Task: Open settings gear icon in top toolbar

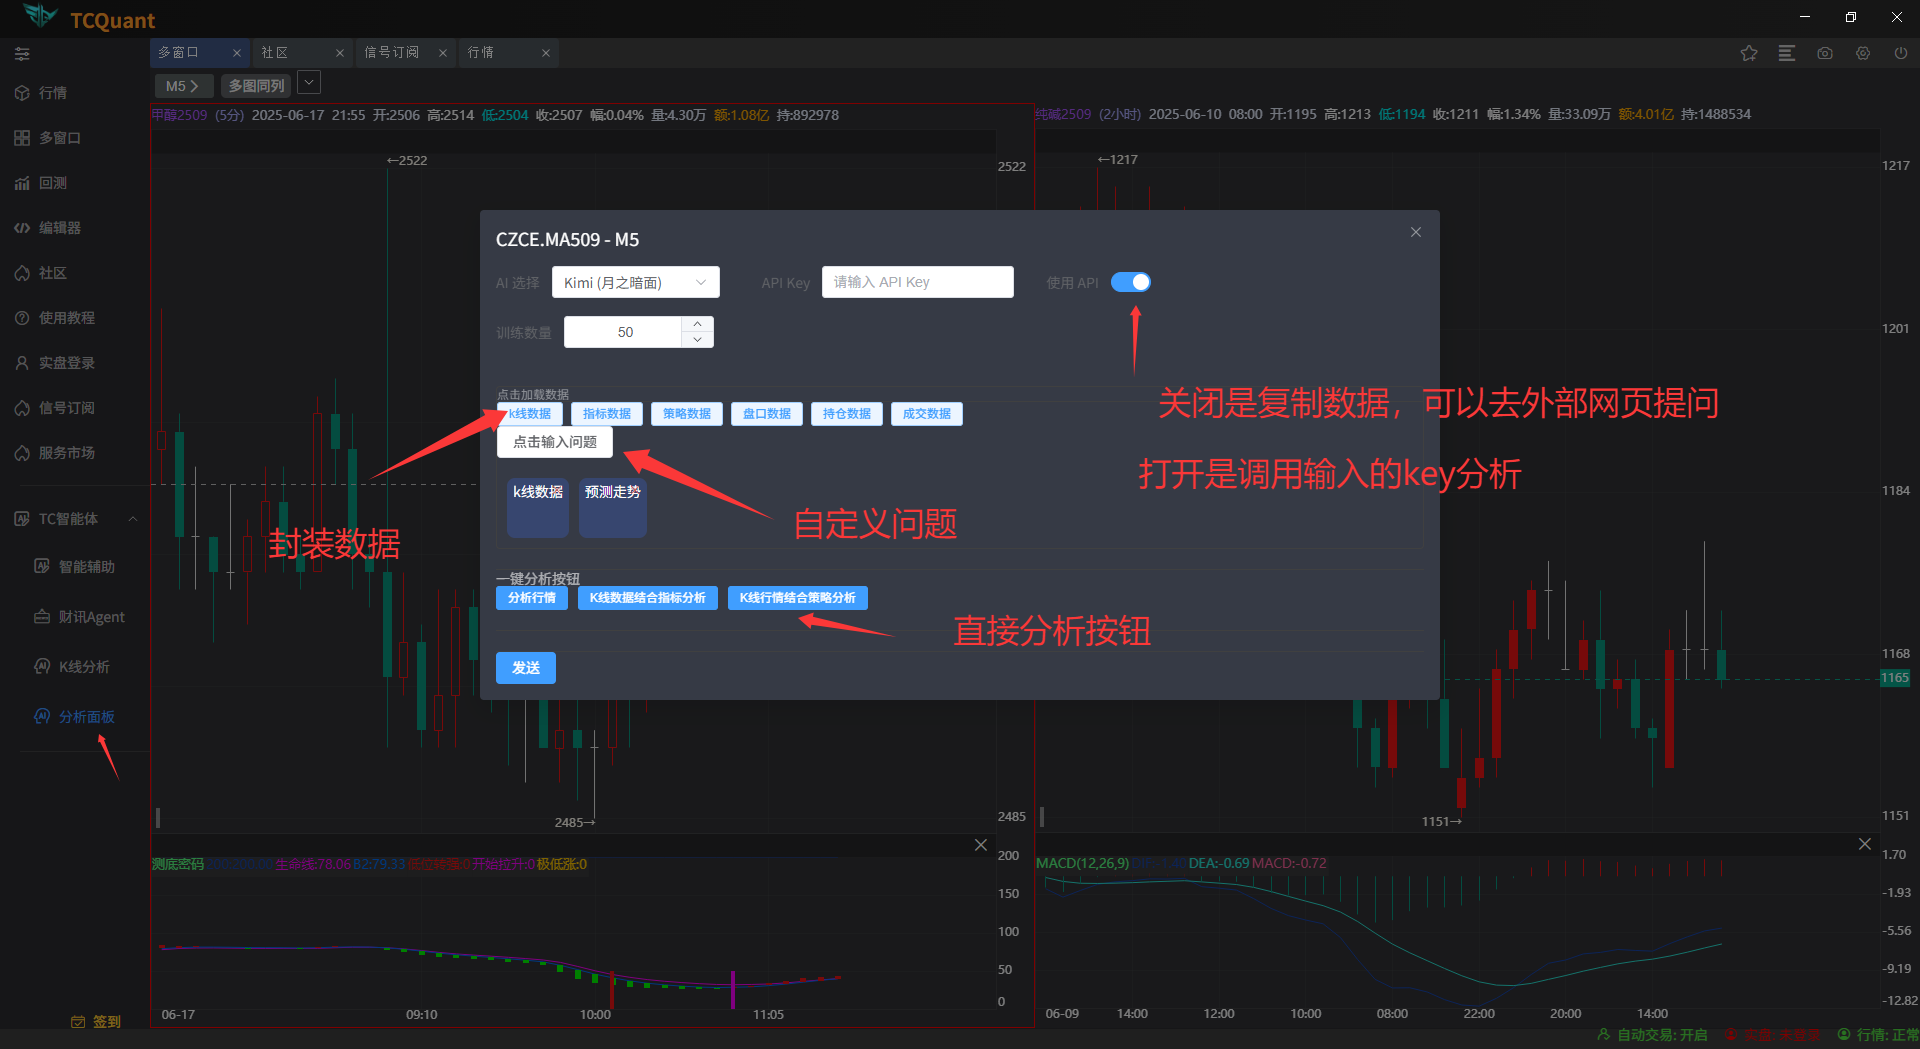Action: click(1863, 53)
